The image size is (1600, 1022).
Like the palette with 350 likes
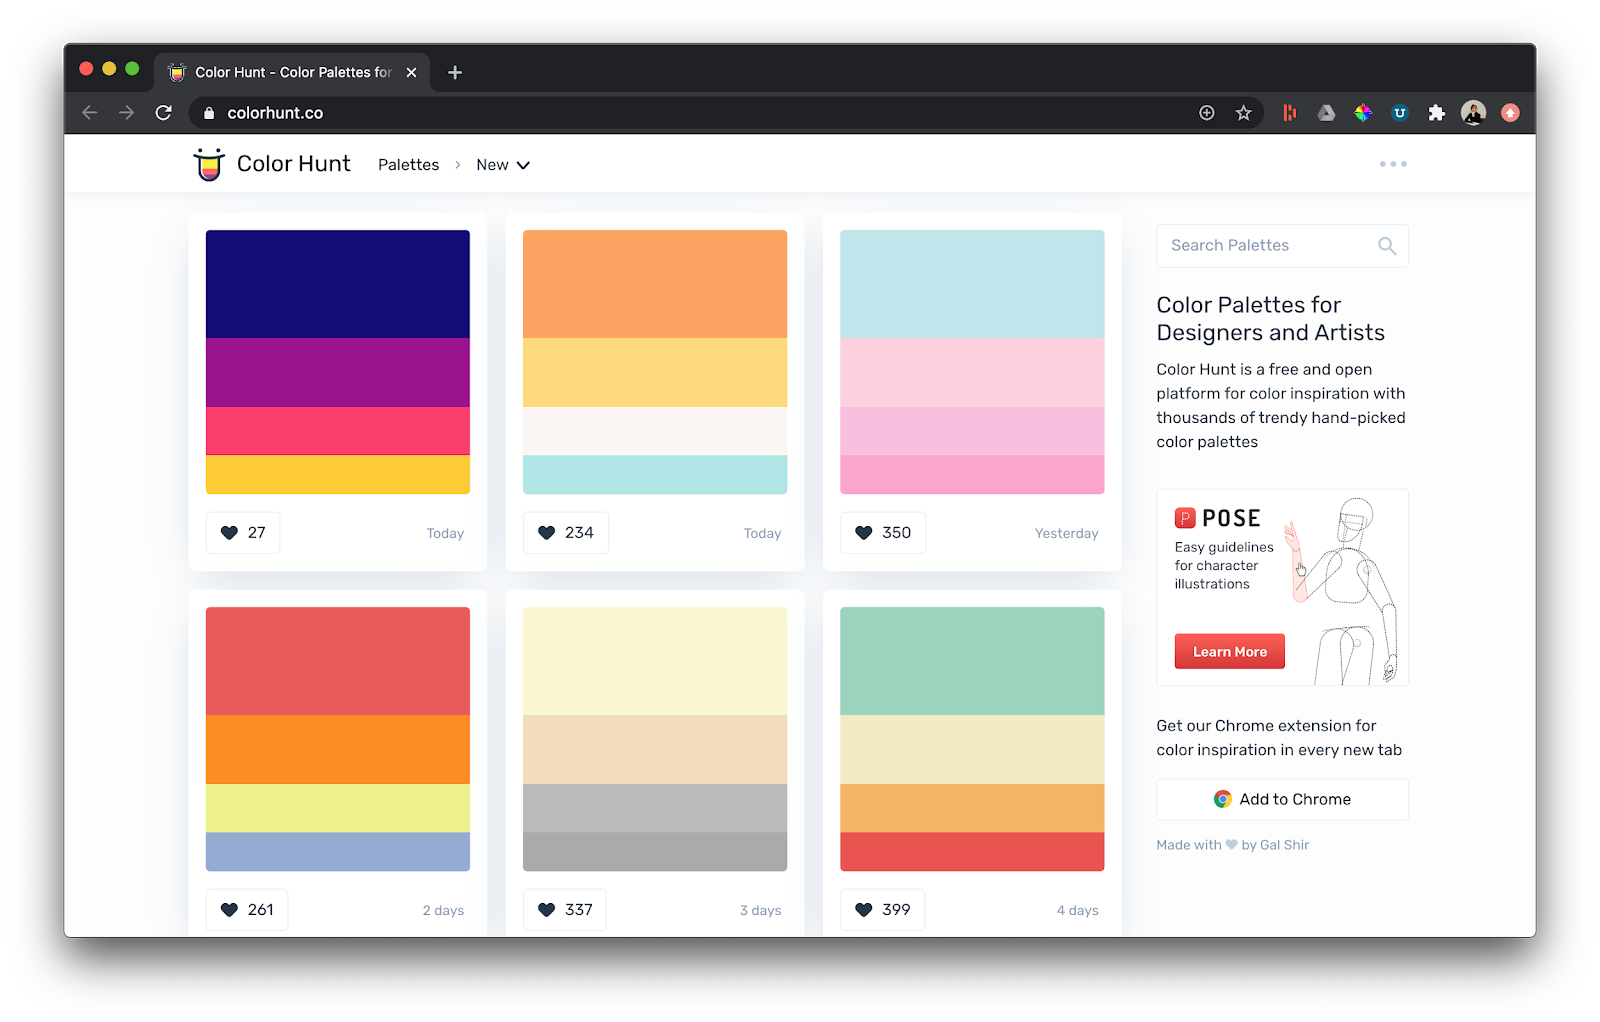[x=883, y=533]
